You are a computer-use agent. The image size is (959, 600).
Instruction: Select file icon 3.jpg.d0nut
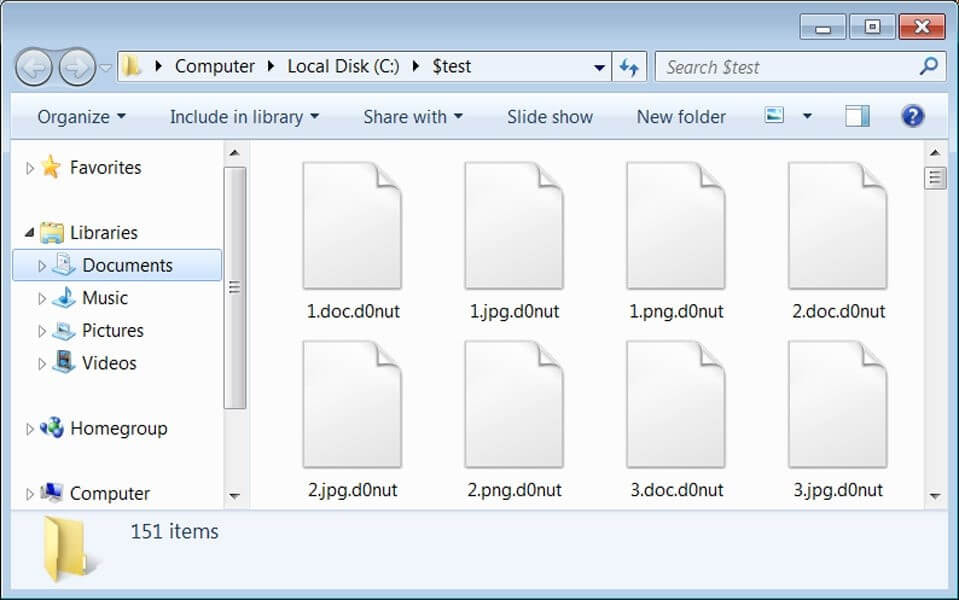tap(838, 405)
